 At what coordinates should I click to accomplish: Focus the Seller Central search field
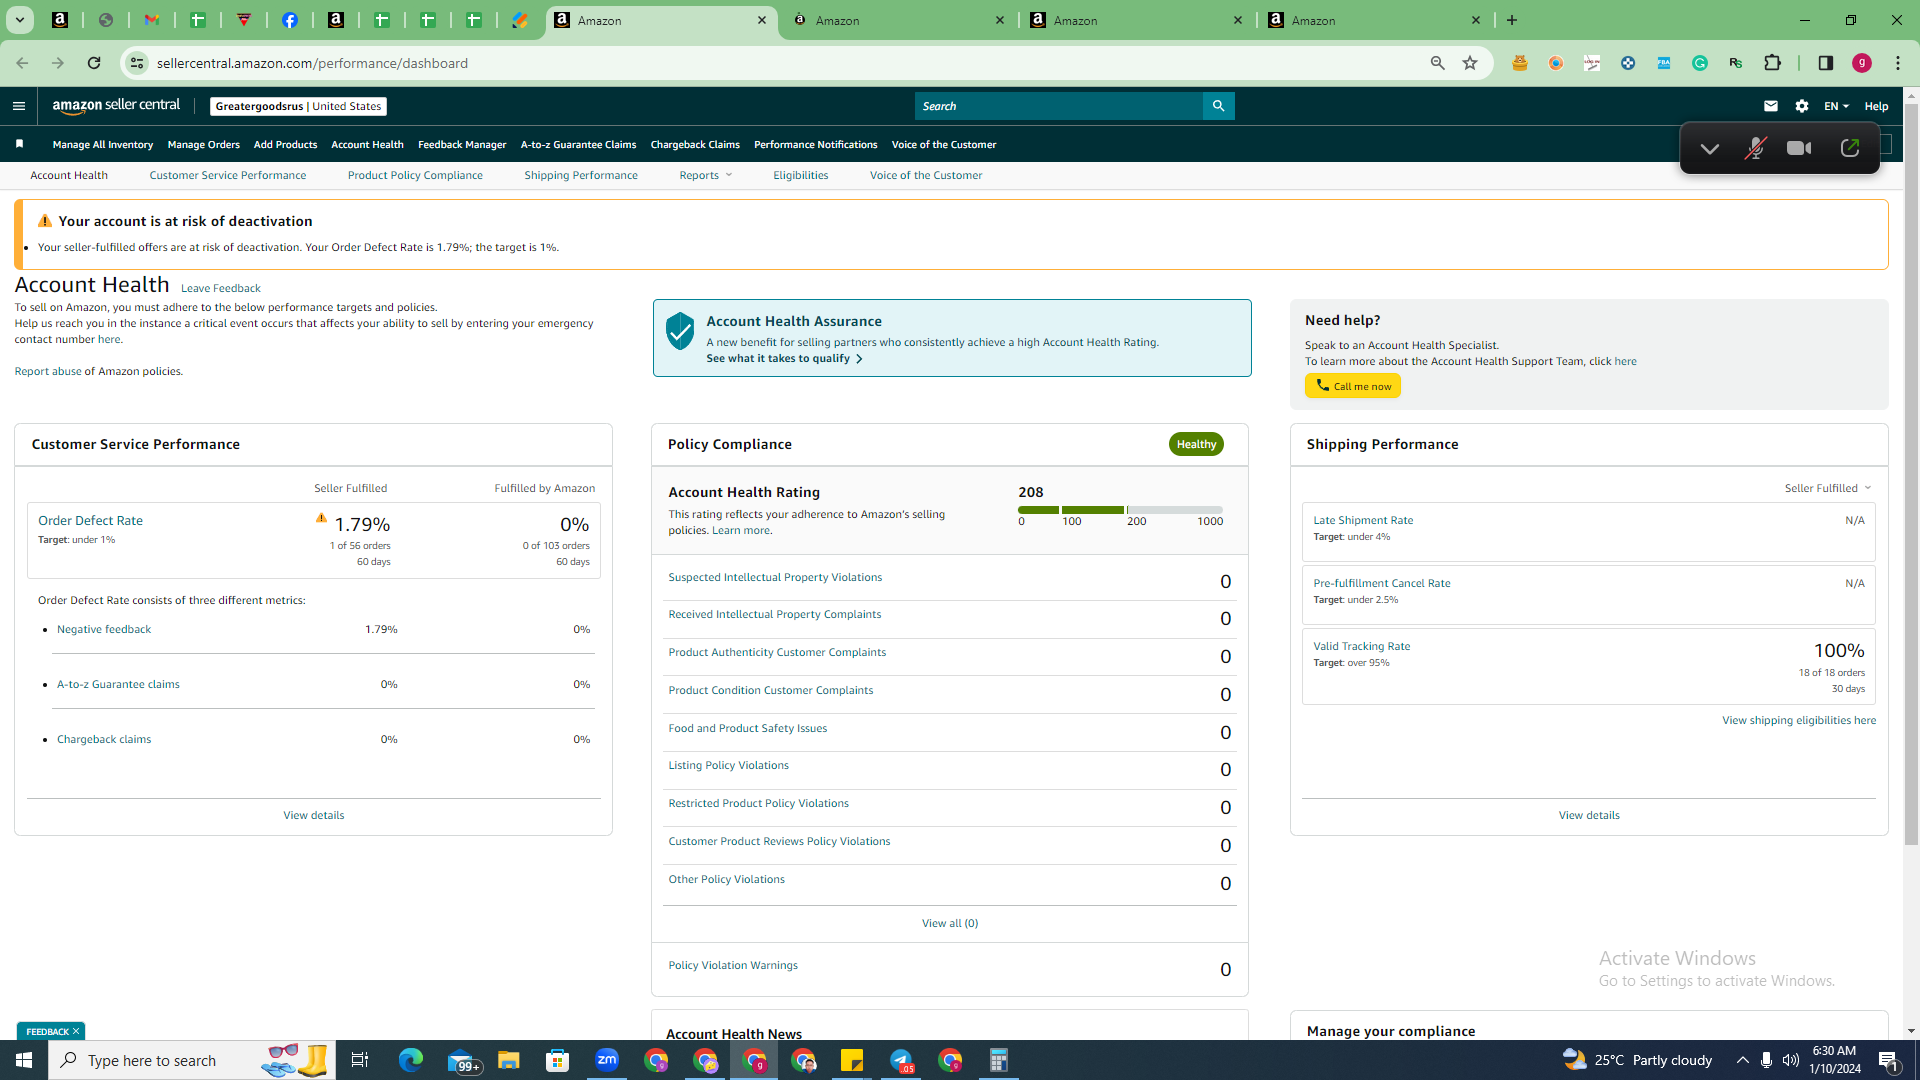point(1058,106)
